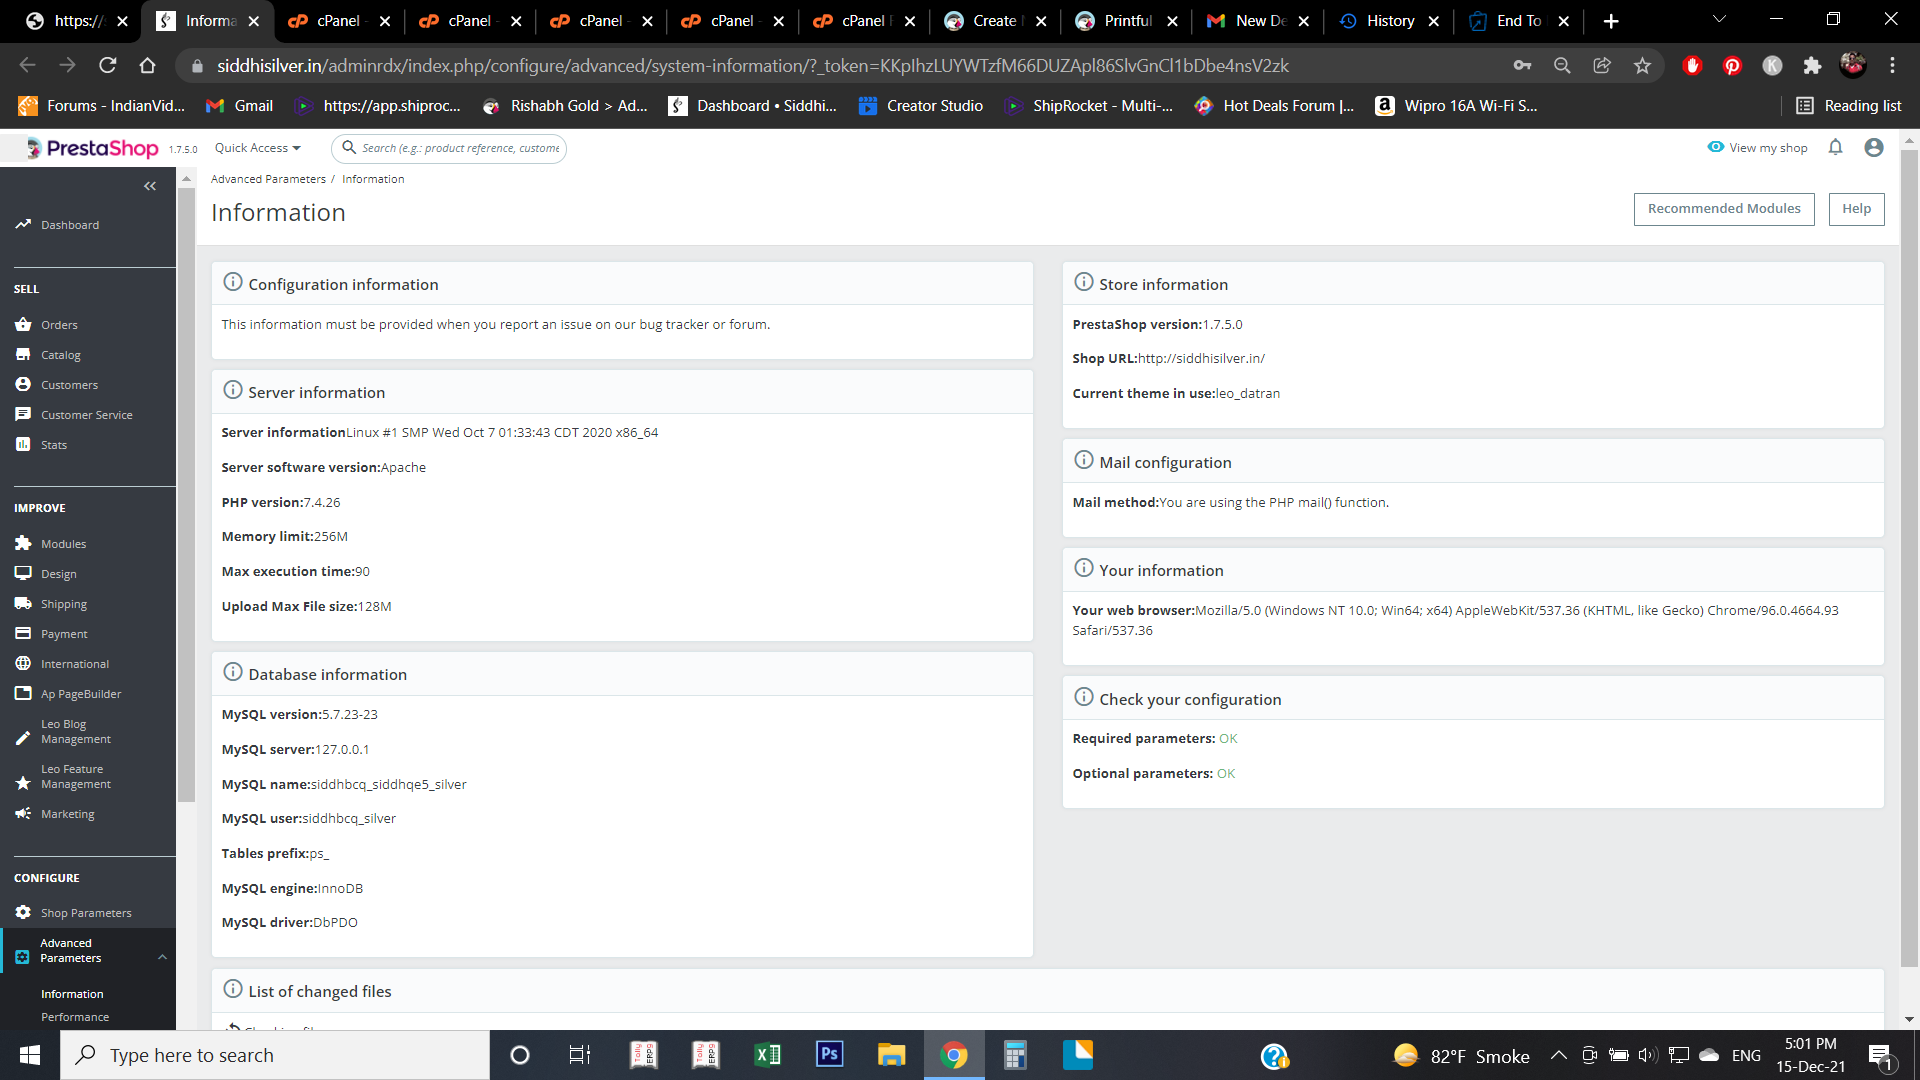Click the Modules puzzle icon
Viewport: 1920px width, 1080px height.
(x=23, y=543)
